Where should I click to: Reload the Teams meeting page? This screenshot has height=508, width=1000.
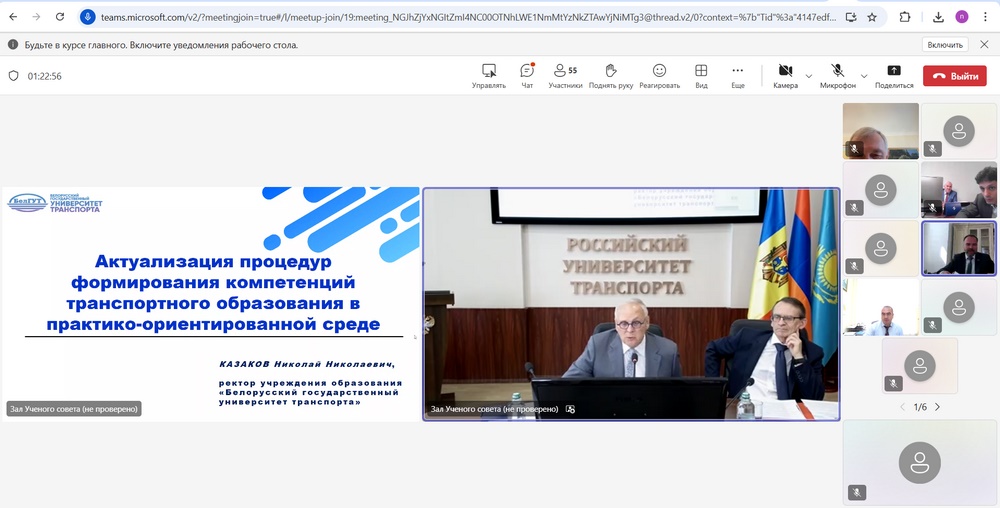60,17
